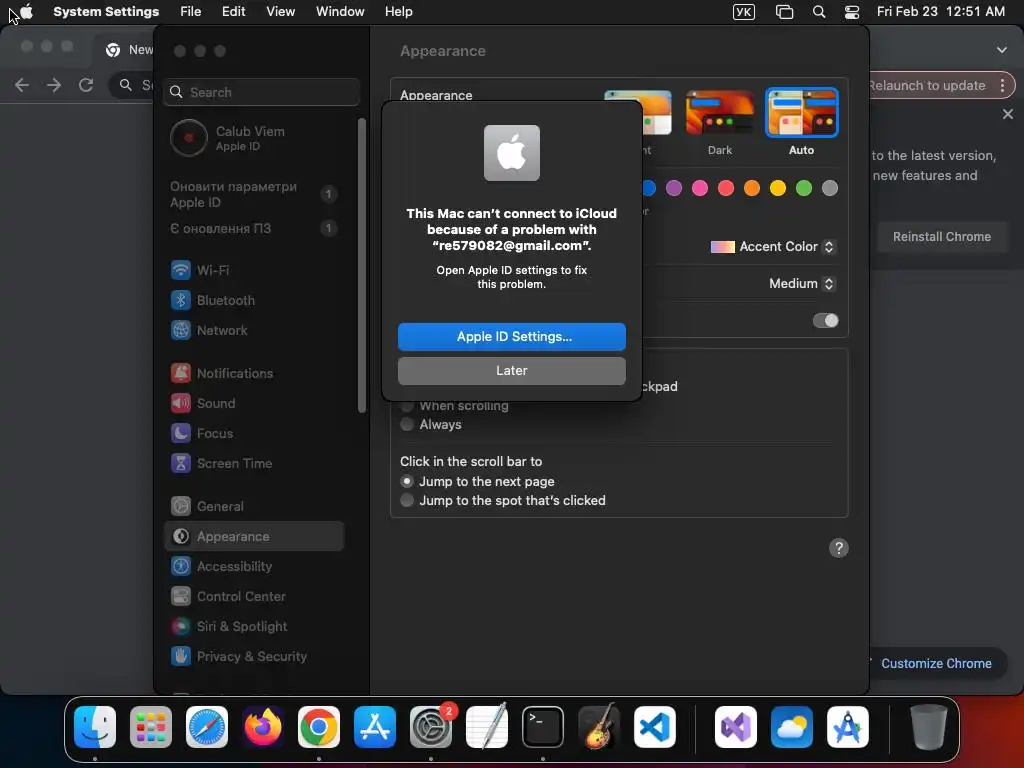Open Chrome three-dot menu

pyautogui.click(x=1002, y=86)
